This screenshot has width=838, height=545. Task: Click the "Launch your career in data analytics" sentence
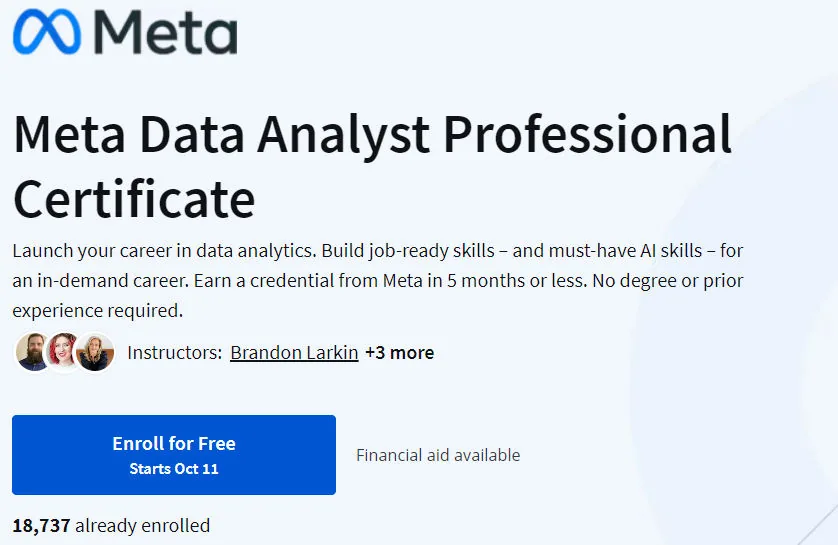[165, 251]
